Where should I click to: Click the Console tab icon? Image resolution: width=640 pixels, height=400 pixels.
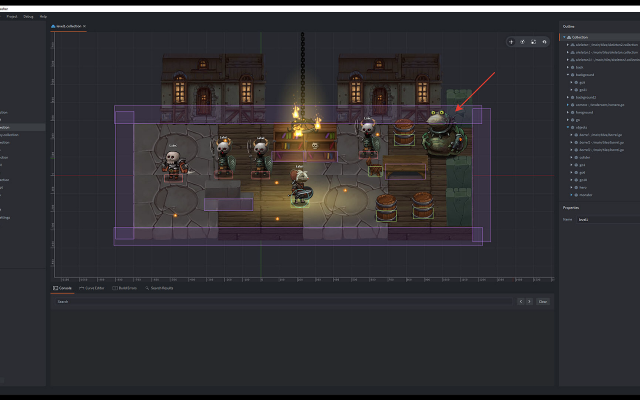tap(55, 288)
